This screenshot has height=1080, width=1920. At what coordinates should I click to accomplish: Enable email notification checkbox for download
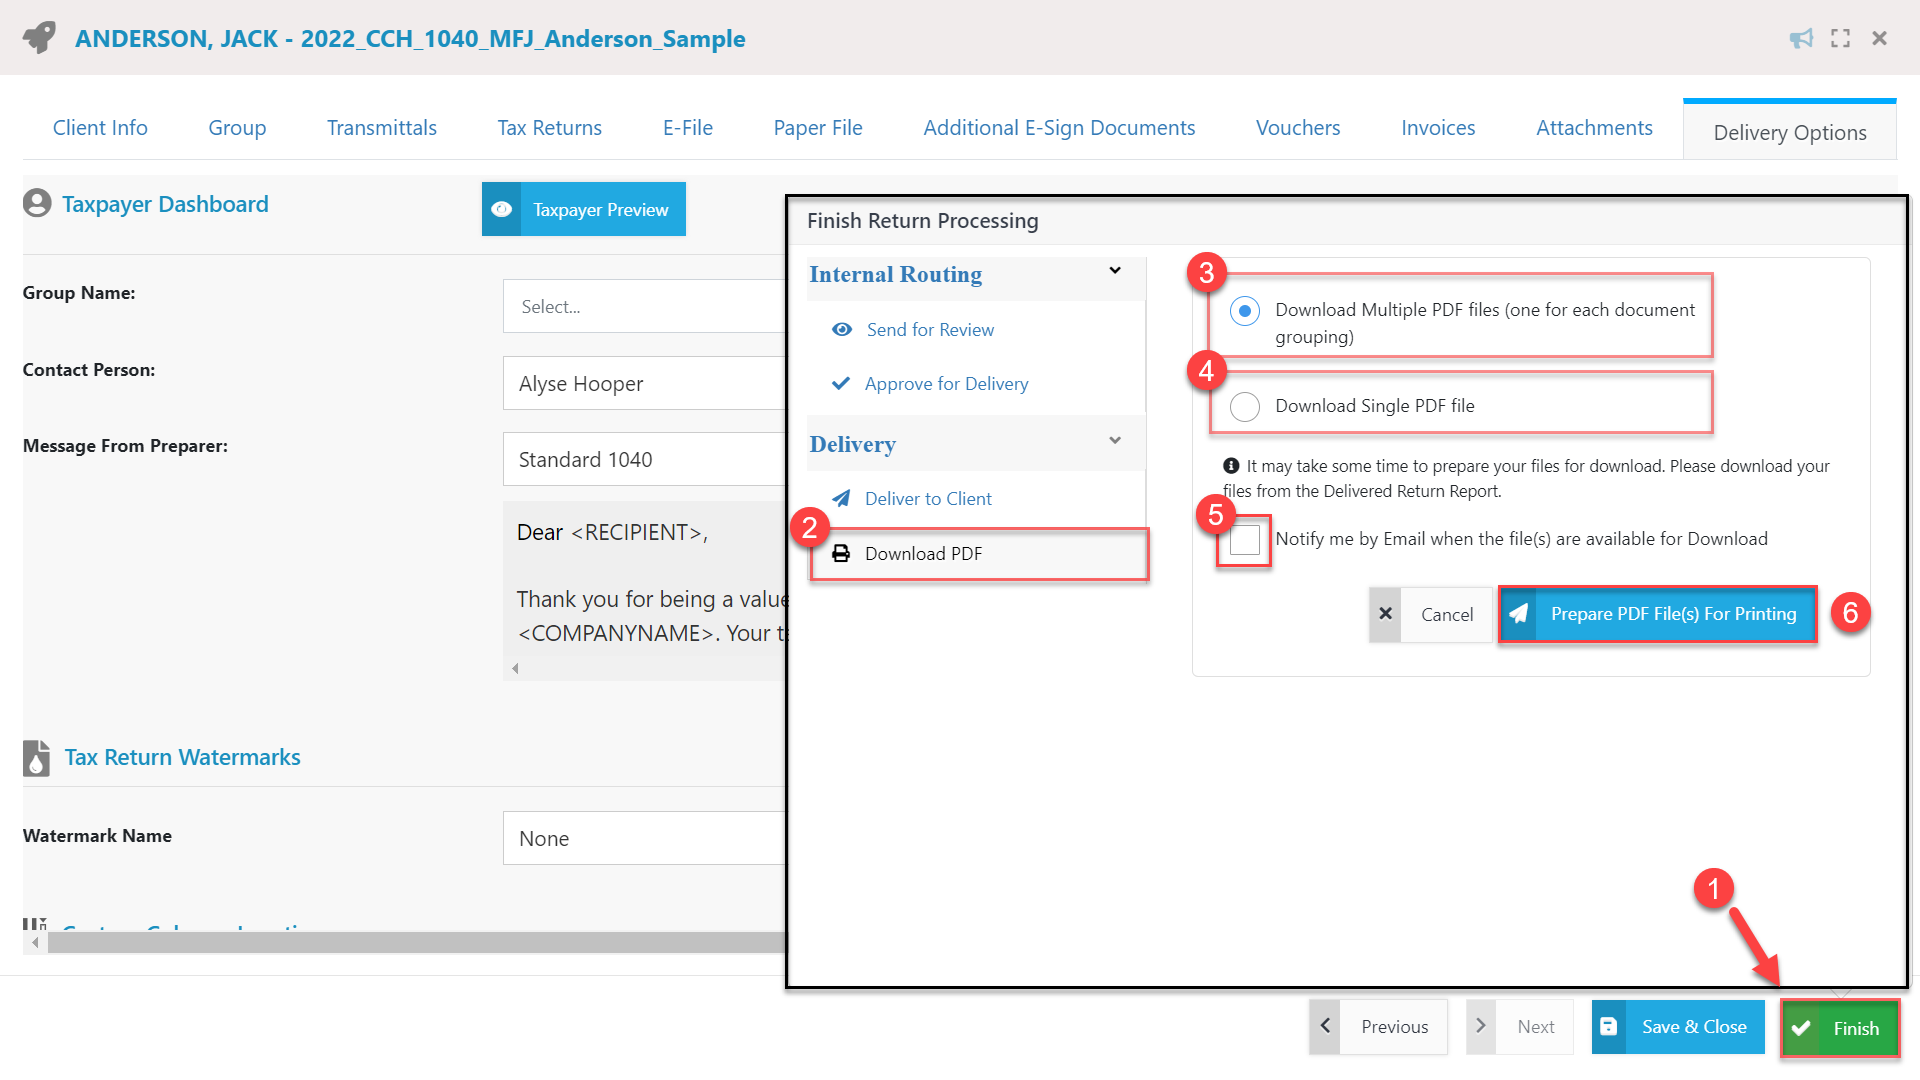1244,540
